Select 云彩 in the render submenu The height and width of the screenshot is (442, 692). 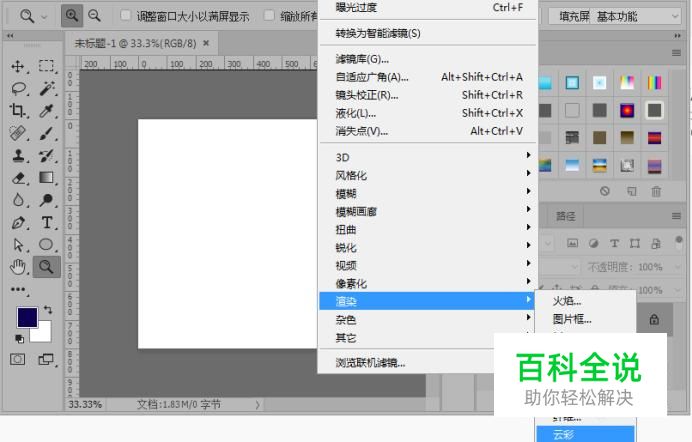coord(586,435)
